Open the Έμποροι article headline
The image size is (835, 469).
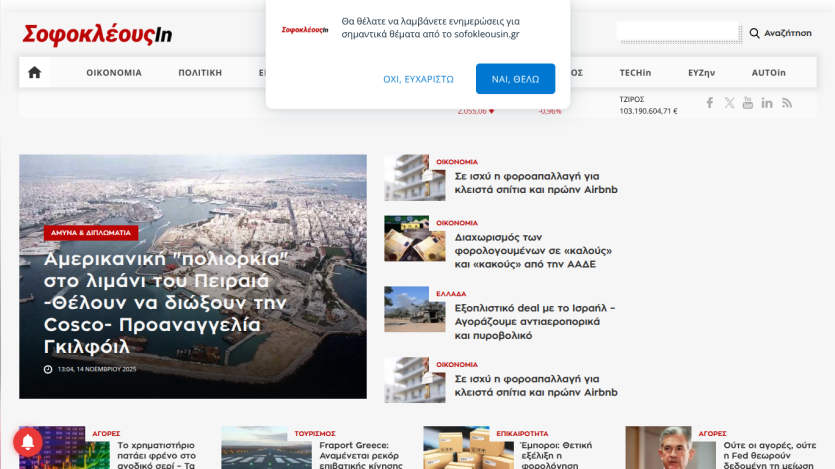coord(556,455)
